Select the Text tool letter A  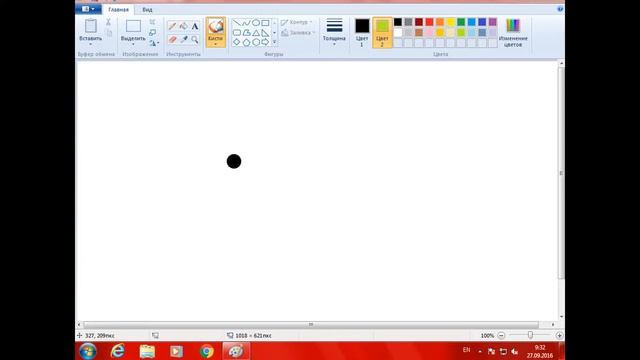(x=195, y=26)
